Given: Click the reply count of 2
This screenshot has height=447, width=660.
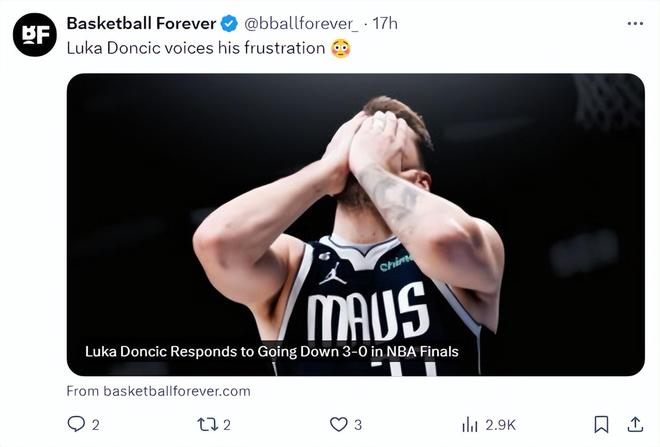Looking at the screenshot, I should coord(96,425).
